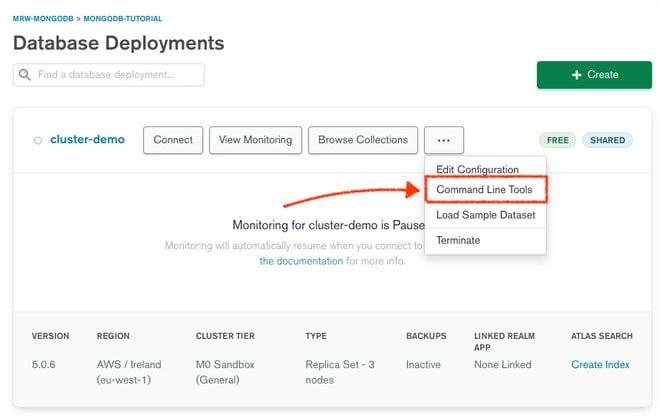Open the documentation link
The height and width of the screenshot is (418, 660).
click(x=302, y=261)
